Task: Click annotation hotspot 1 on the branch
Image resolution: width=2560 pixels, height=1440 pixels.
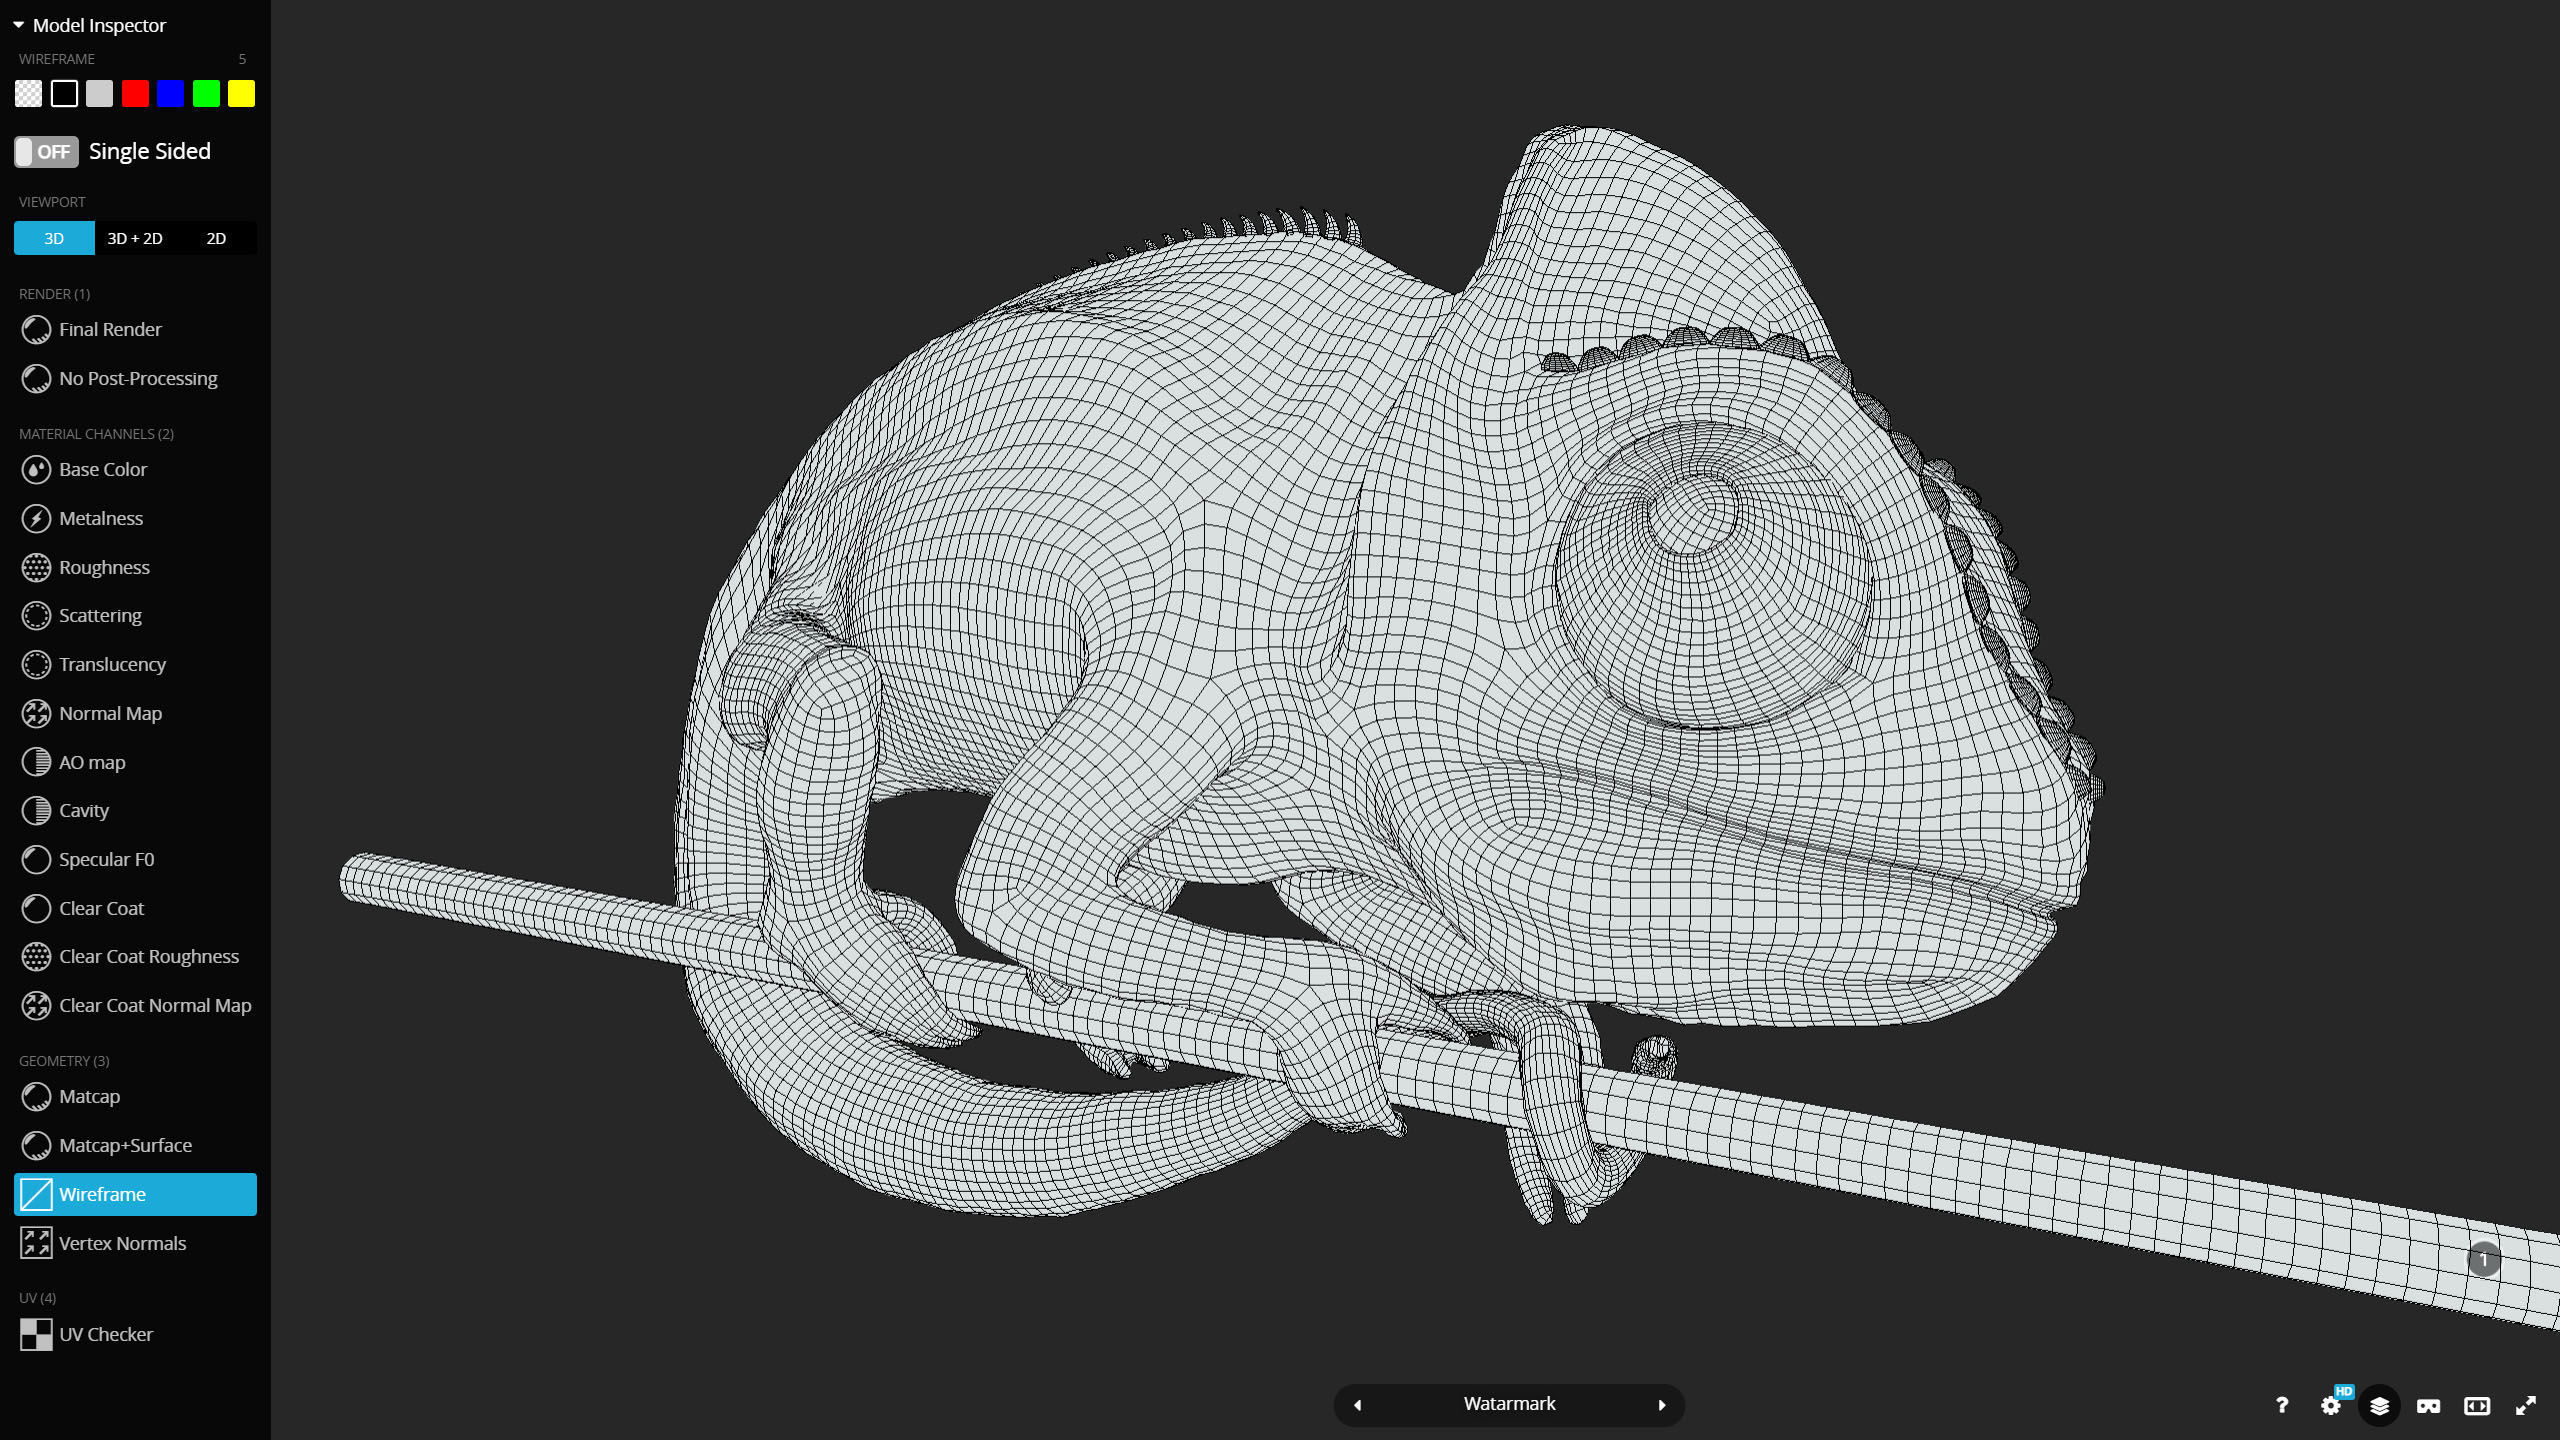Action: click(x=2484, y=1260)
